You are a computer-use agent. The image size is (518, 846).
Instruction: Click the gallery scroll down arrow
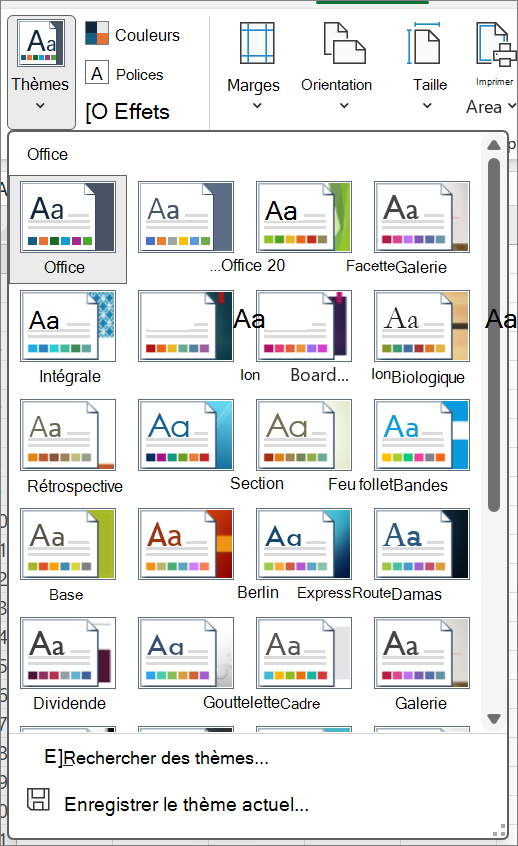(x=494, y=719)
